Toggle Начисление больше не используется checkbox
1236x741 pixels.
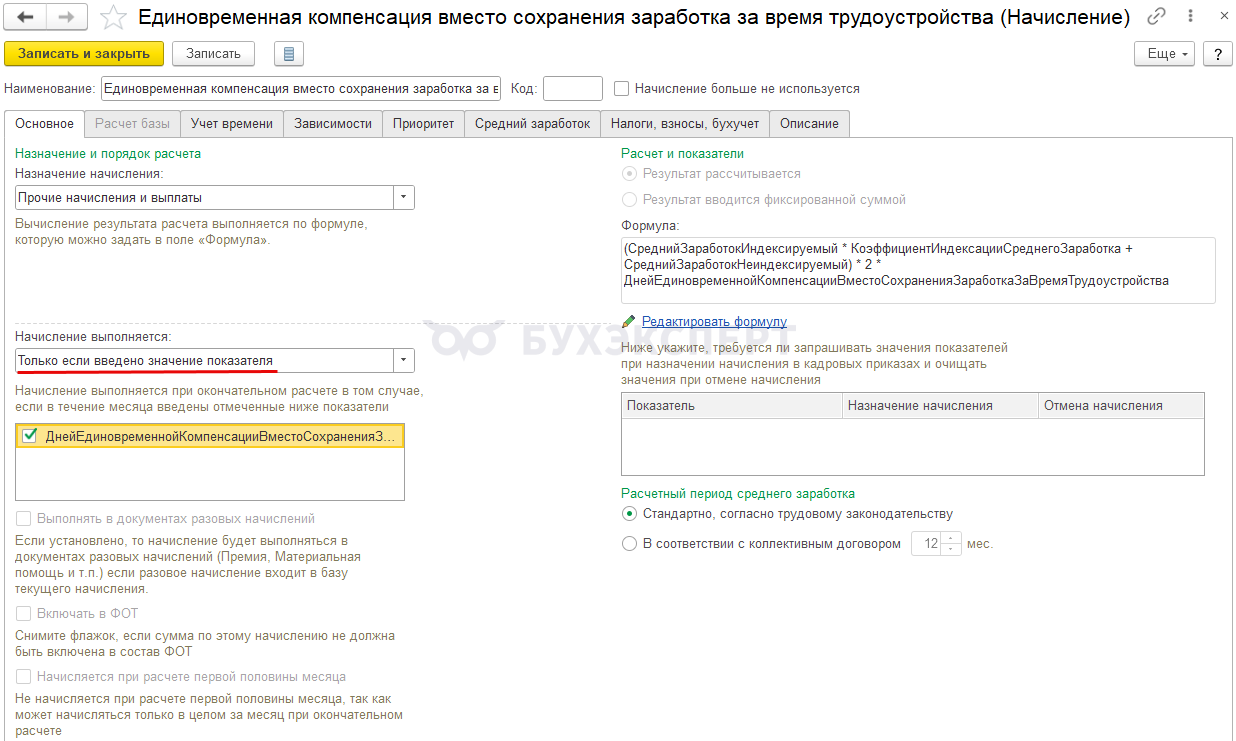[622, 89]
